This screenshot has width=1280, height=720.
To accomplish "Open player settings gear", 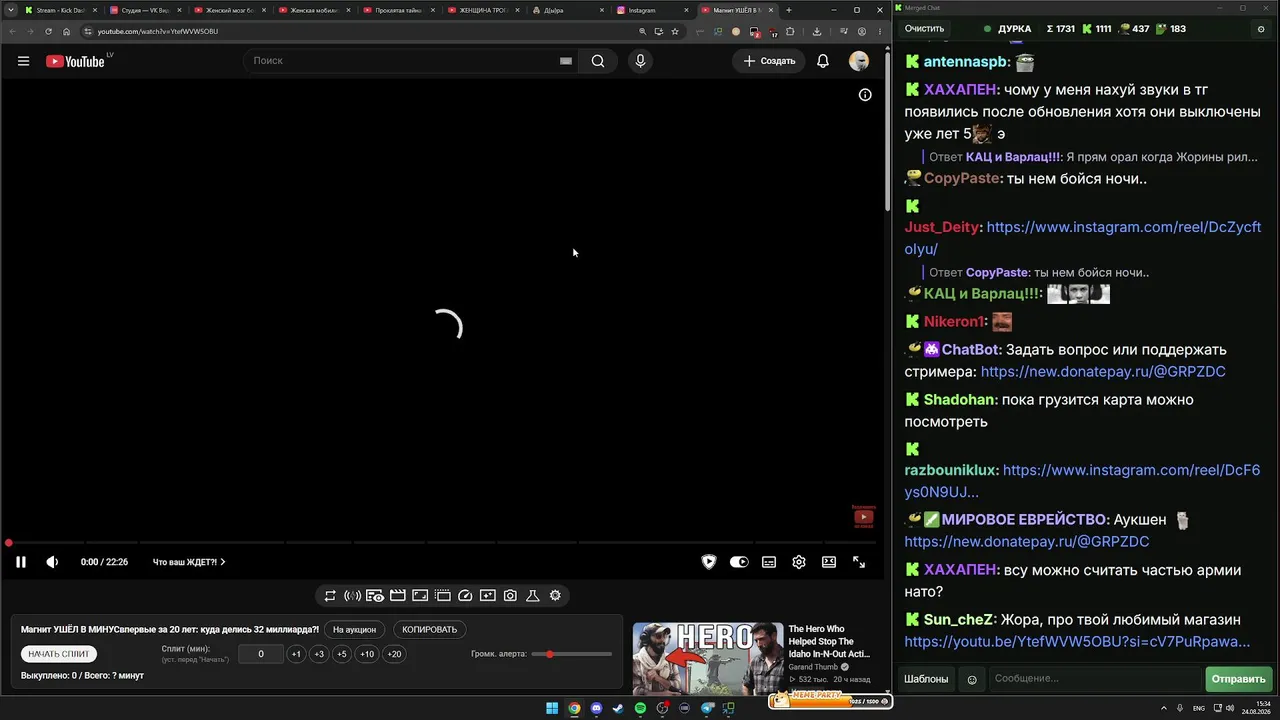I will point(799,562).
